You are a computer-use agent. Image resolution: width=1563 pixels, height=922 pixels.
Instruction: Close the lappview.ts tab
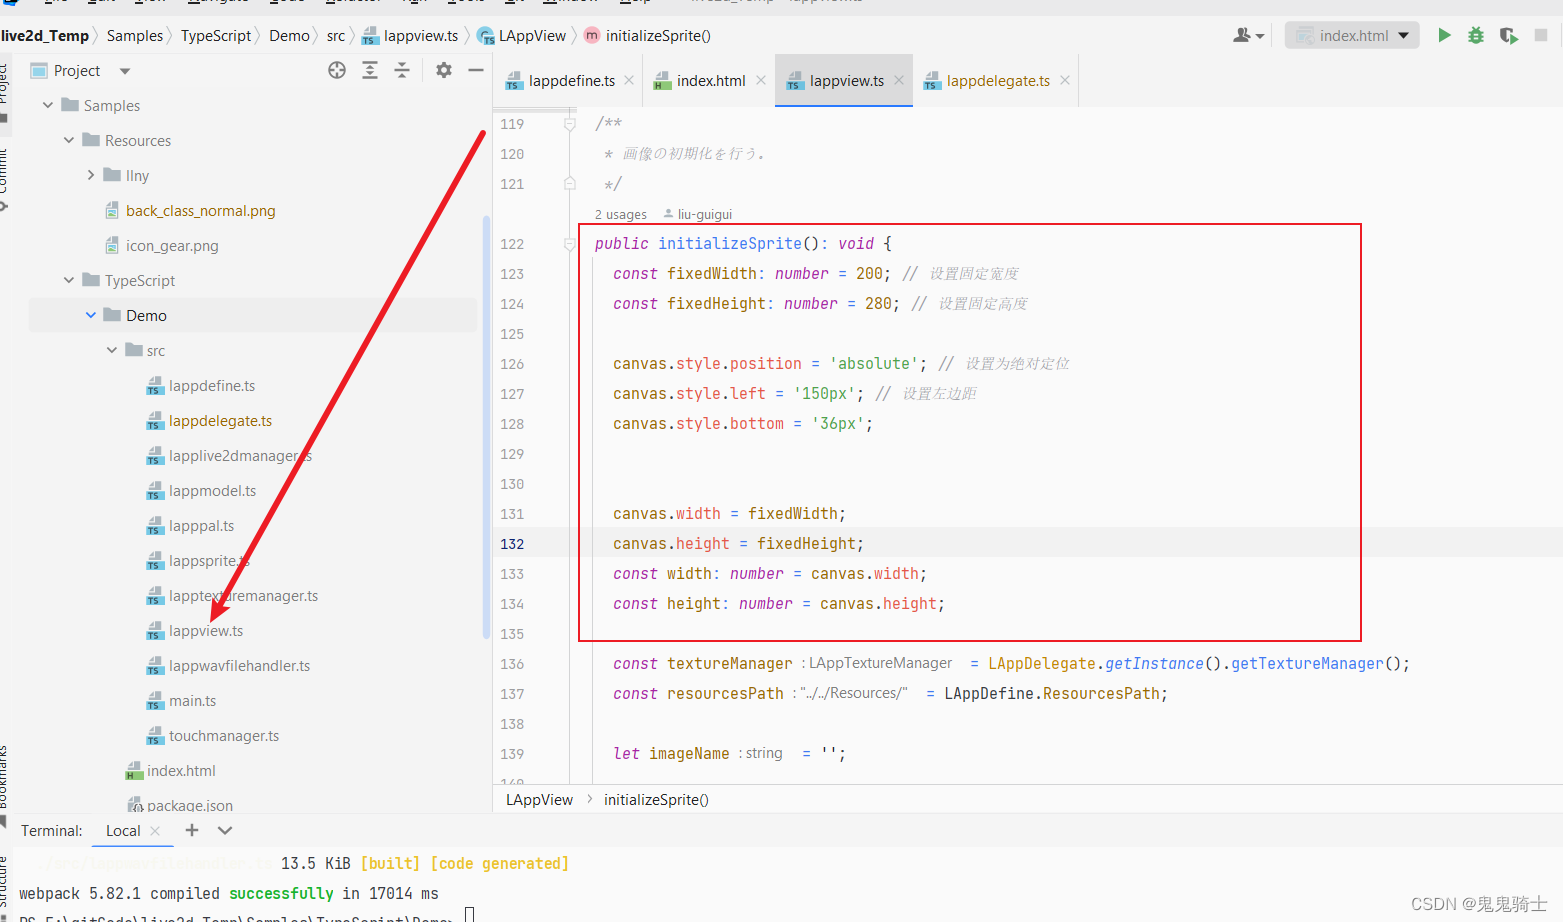click(x=899, y=80)
